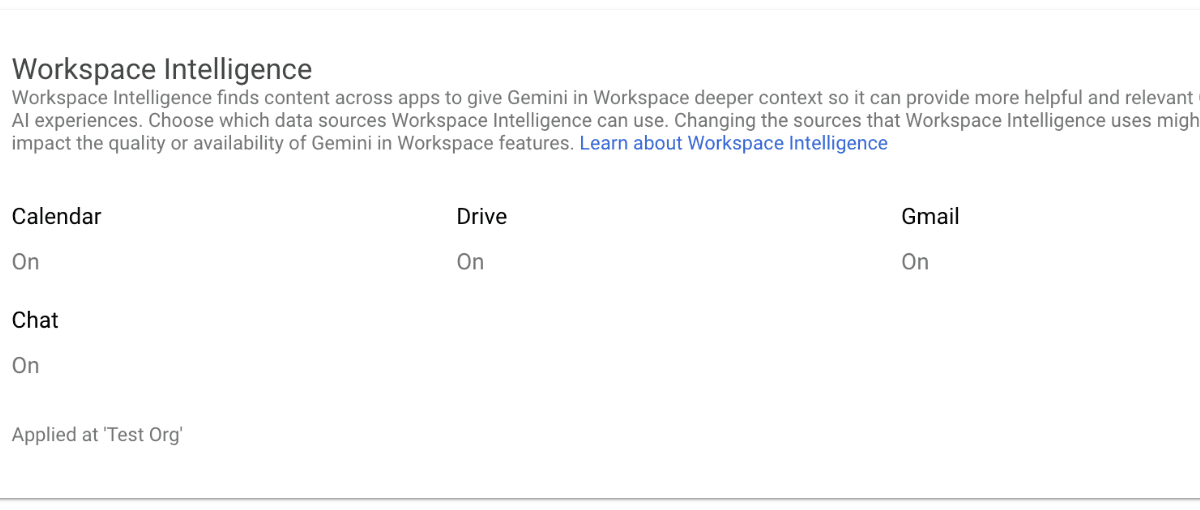Viewport: 1200px width, 510px height.
Task: Select the Calendar data source label
Action: [x=56, y=216]
